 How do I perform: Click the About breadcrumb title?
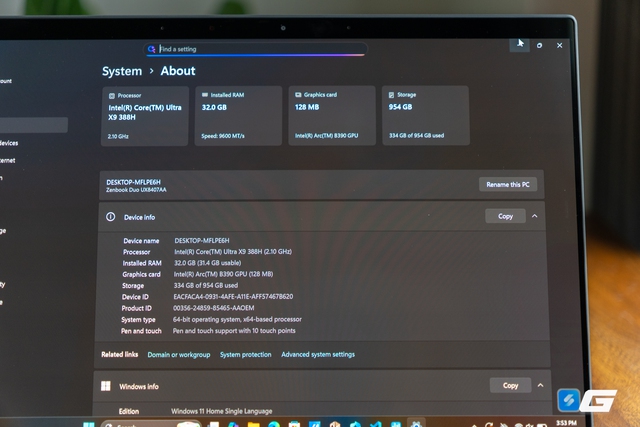click(x=178, y=71)
